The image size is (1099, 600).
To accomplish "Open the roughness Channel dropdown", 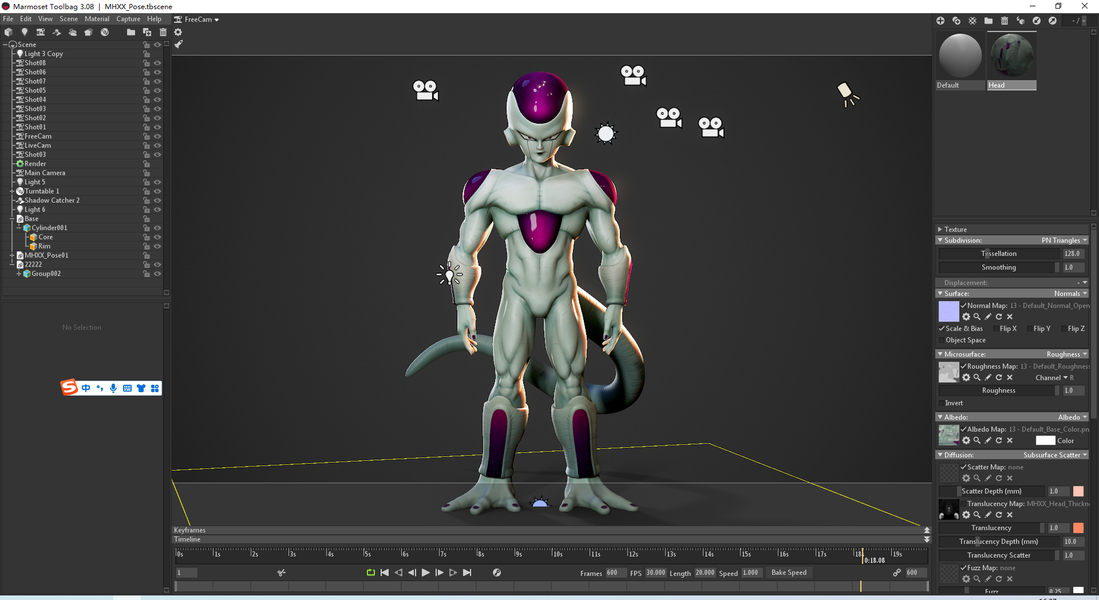I will (1054, 378).
